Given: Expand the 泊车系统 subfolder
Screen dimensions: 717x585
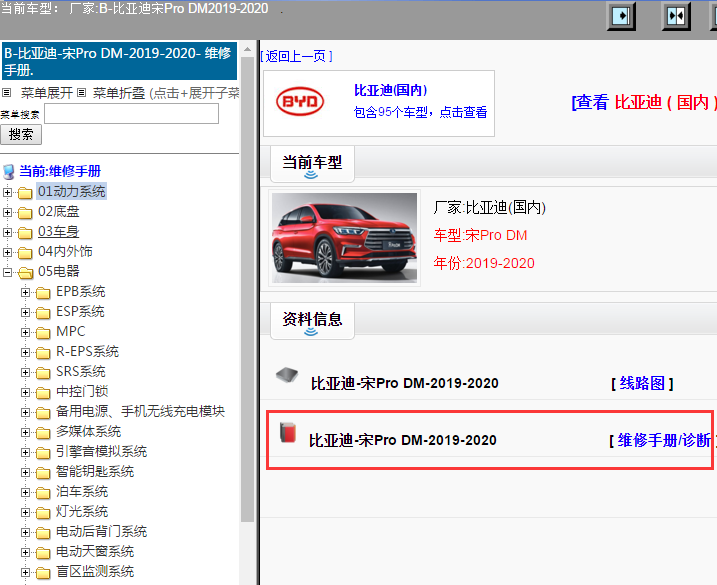Looking at the screenshot, I should tap(26, 493).
